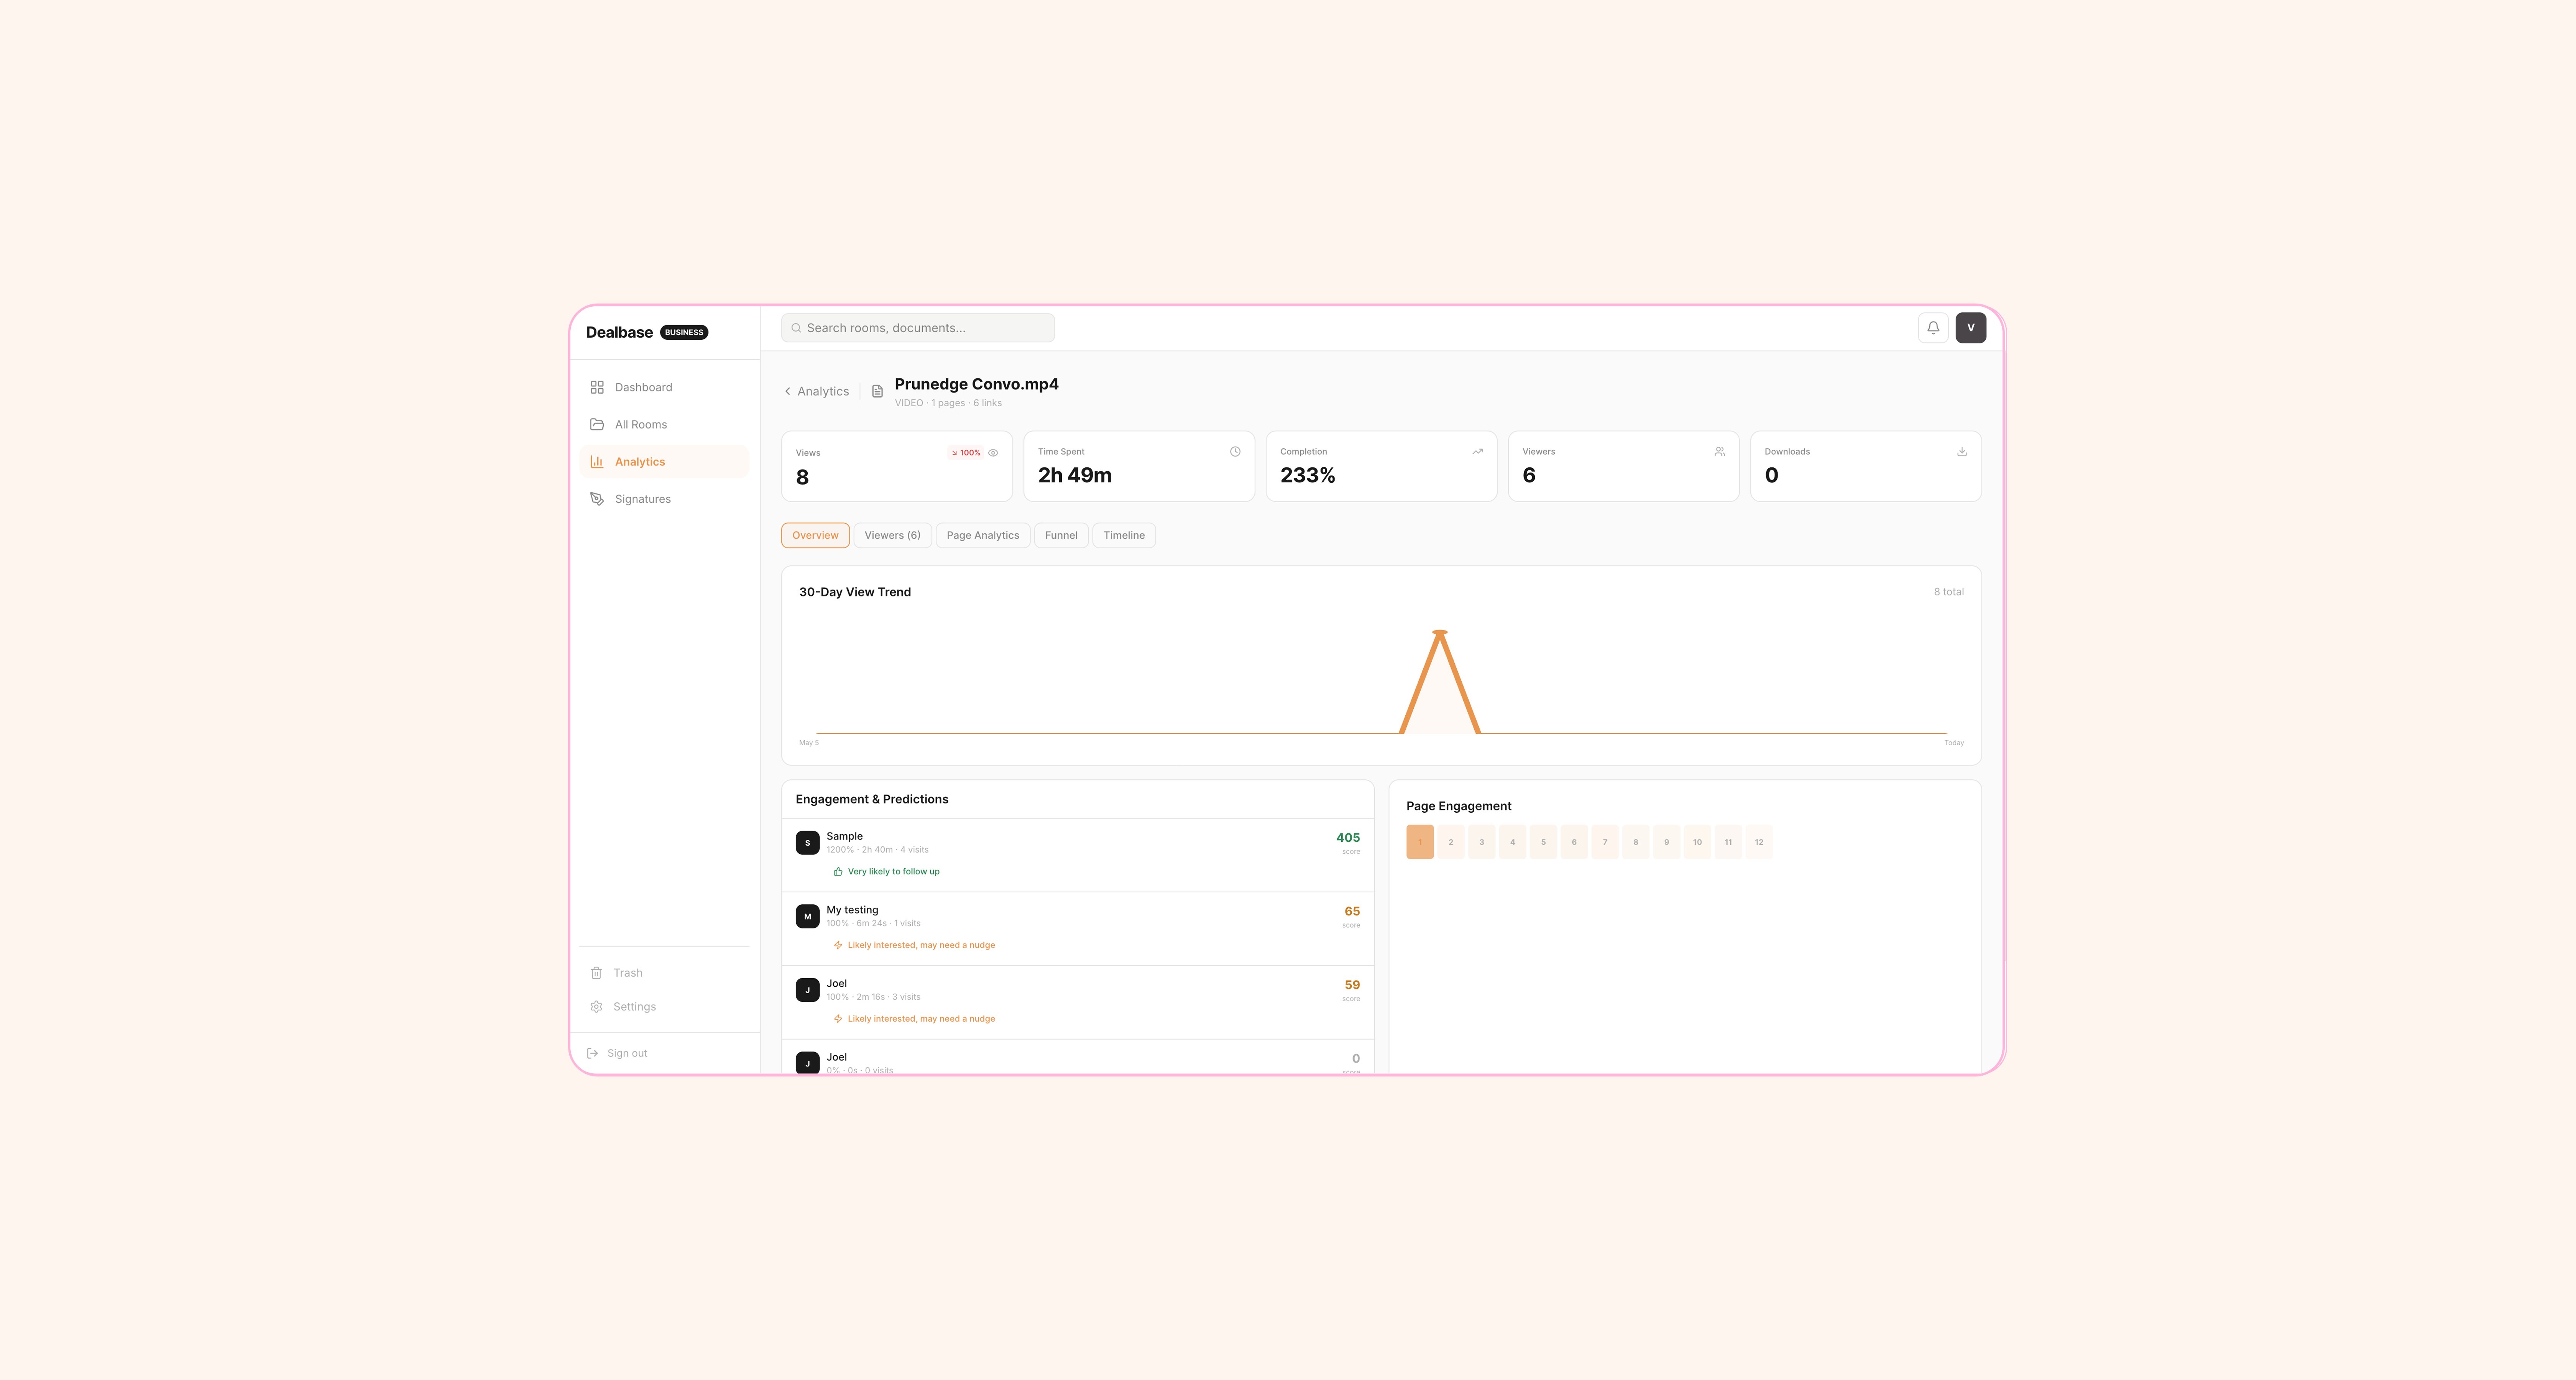Click the 233% Completion value
This screenshot has height=1380, width=2576.
(1307, 476)
